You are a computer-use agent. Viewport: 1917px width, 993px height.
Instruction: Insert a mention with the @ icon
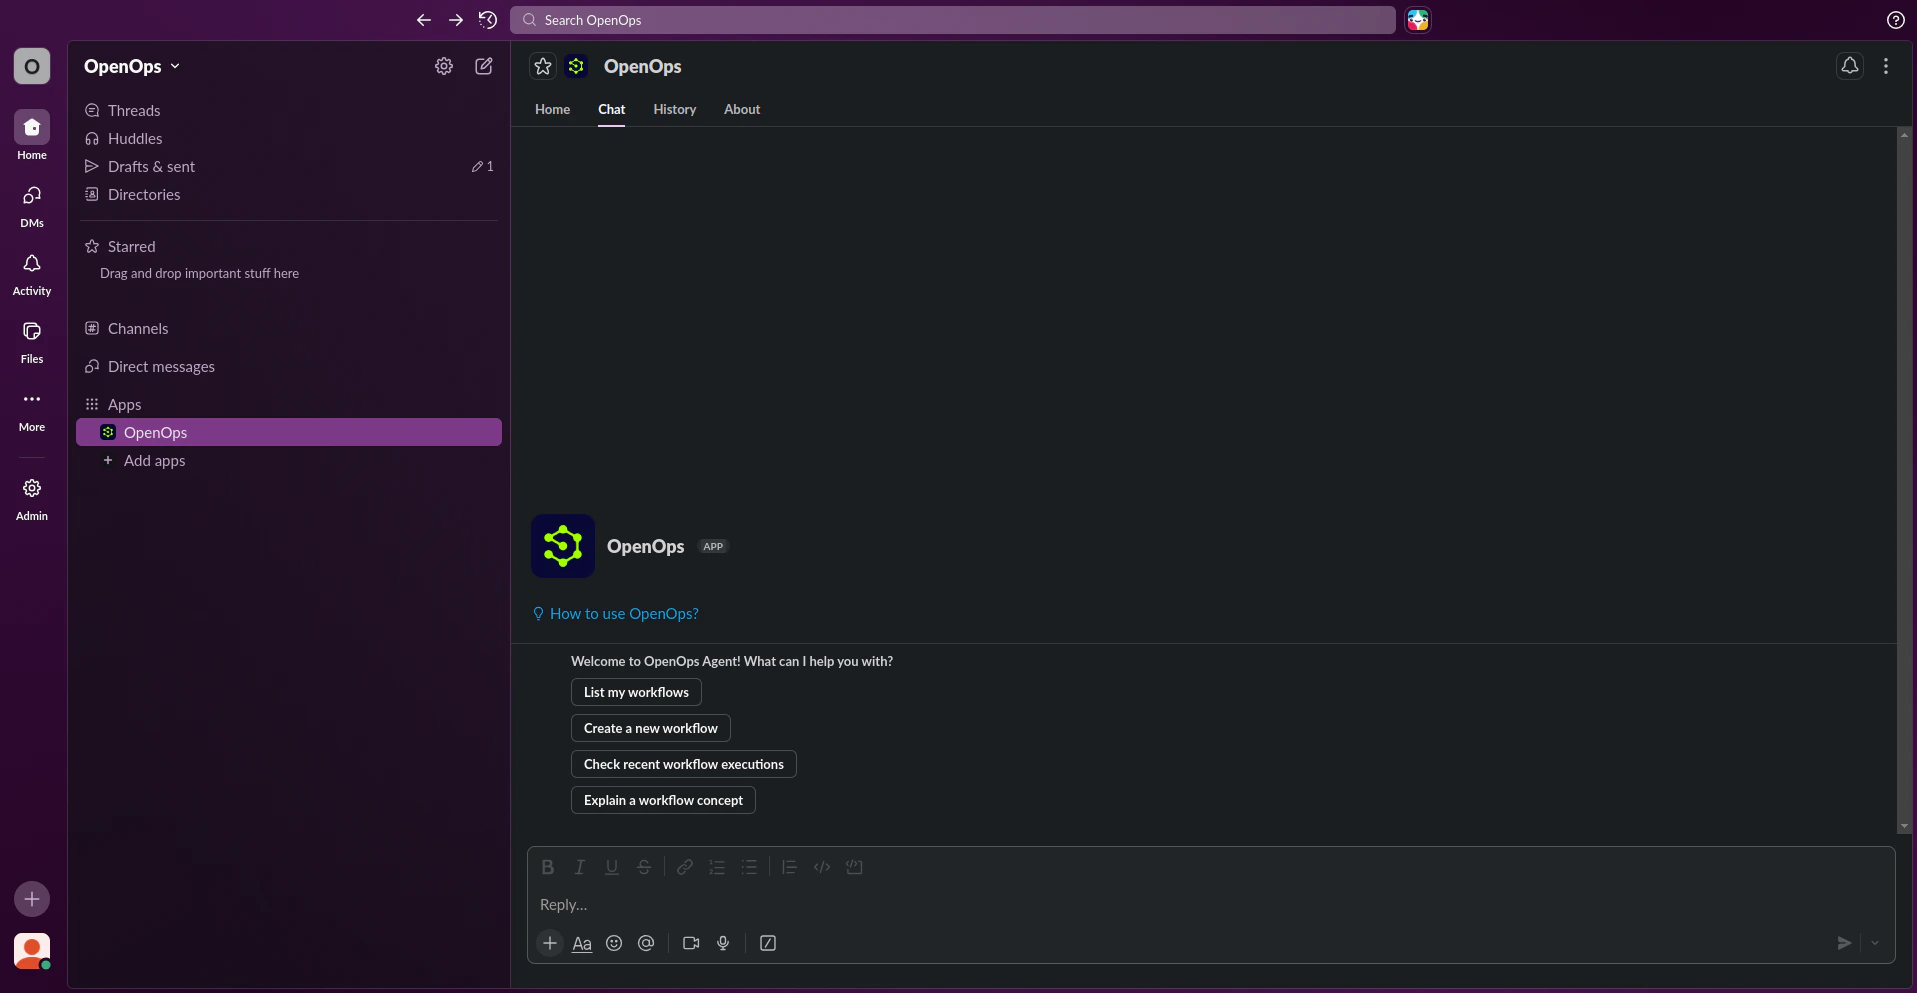(646, 943)
